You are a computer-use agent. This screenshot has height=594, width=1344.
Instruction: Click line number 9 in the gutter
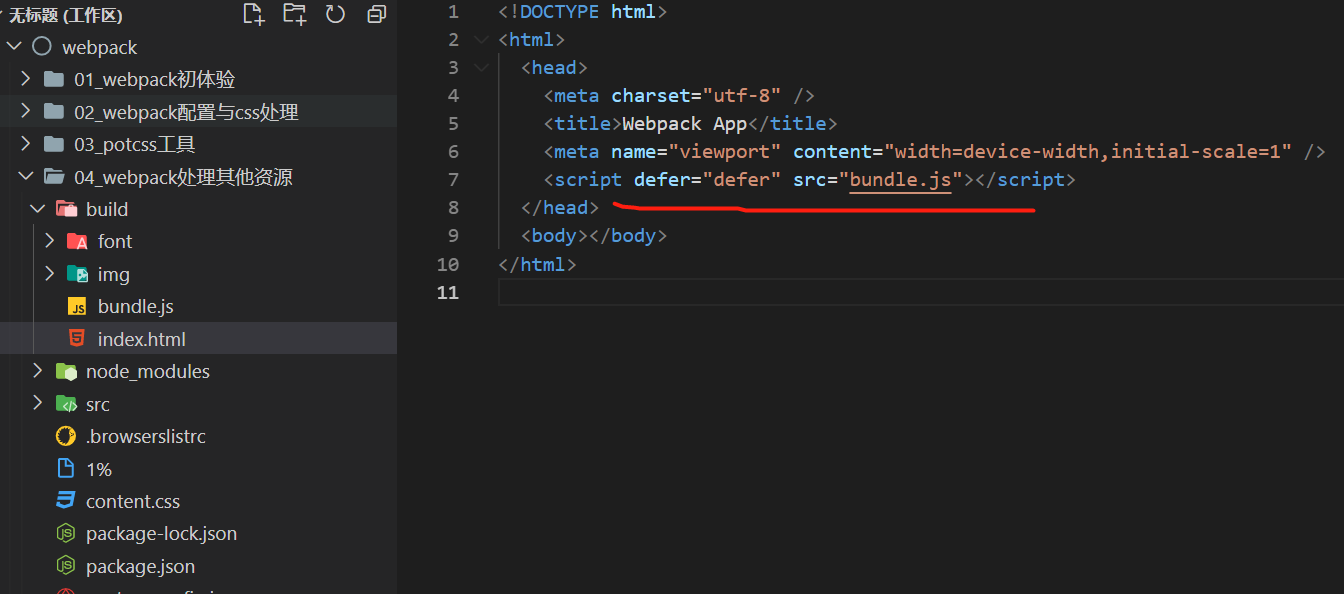(453, 236)
